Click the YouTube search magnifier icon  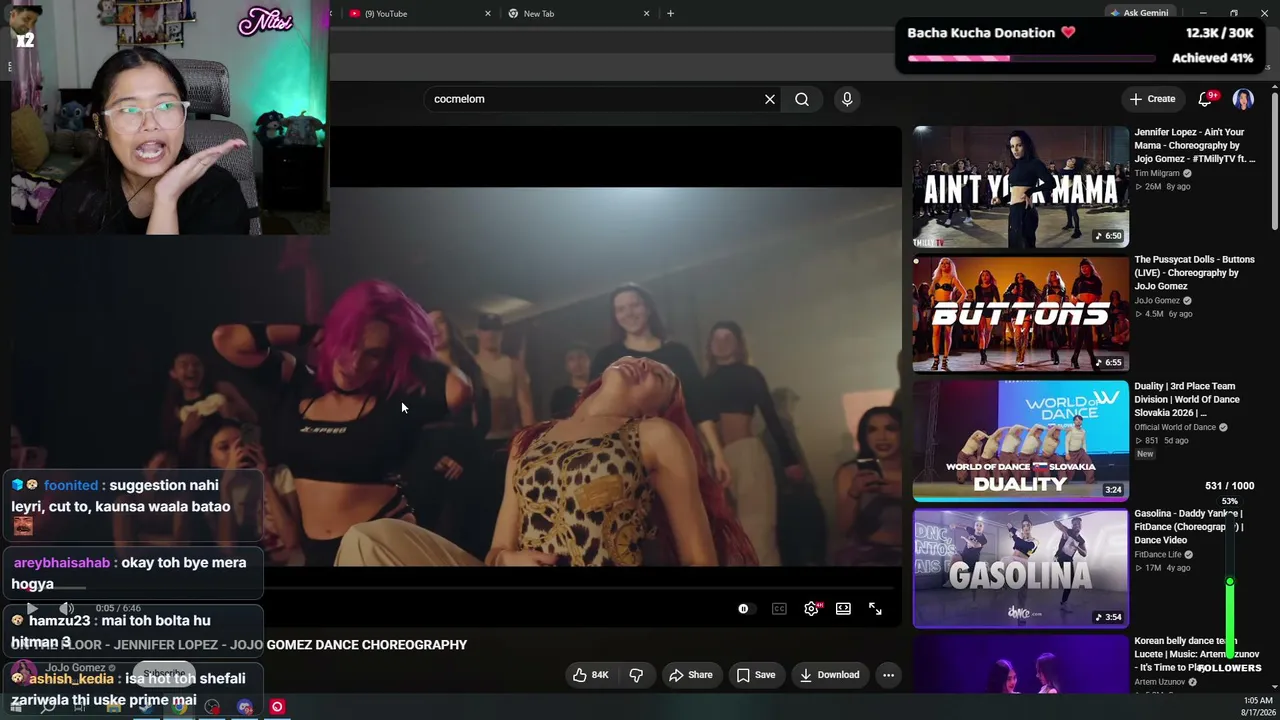click(802, 99)
